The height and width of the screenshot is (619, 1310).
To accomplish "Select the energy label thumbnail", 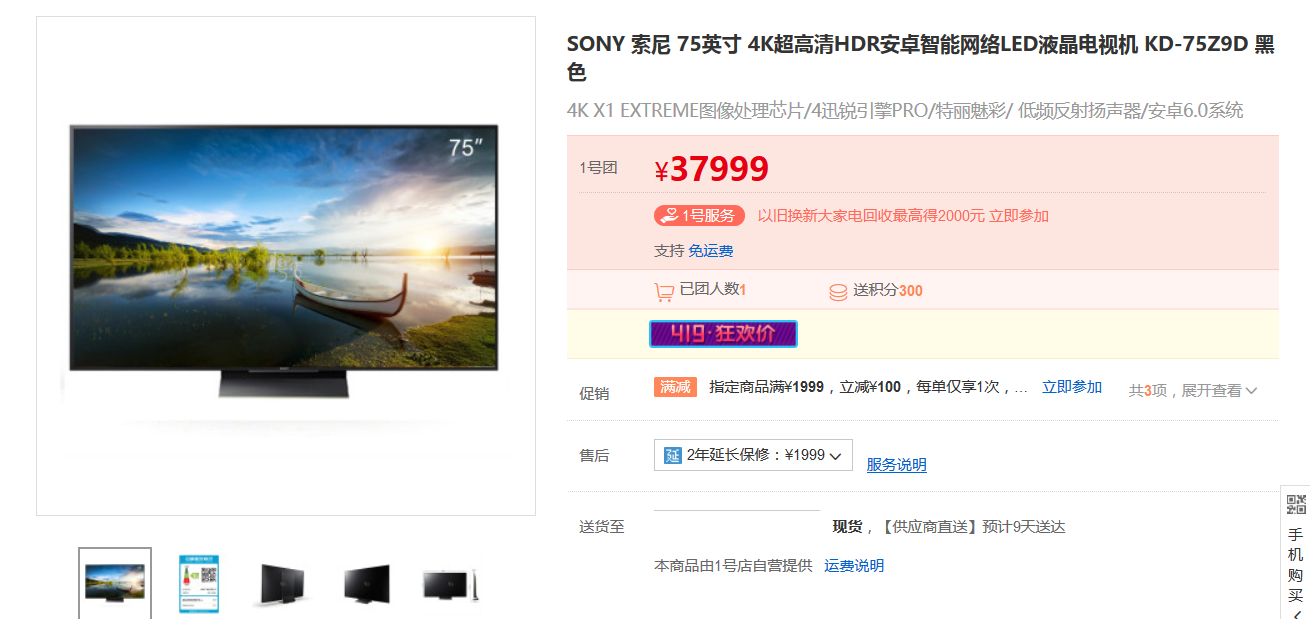I will coord(198,583).
